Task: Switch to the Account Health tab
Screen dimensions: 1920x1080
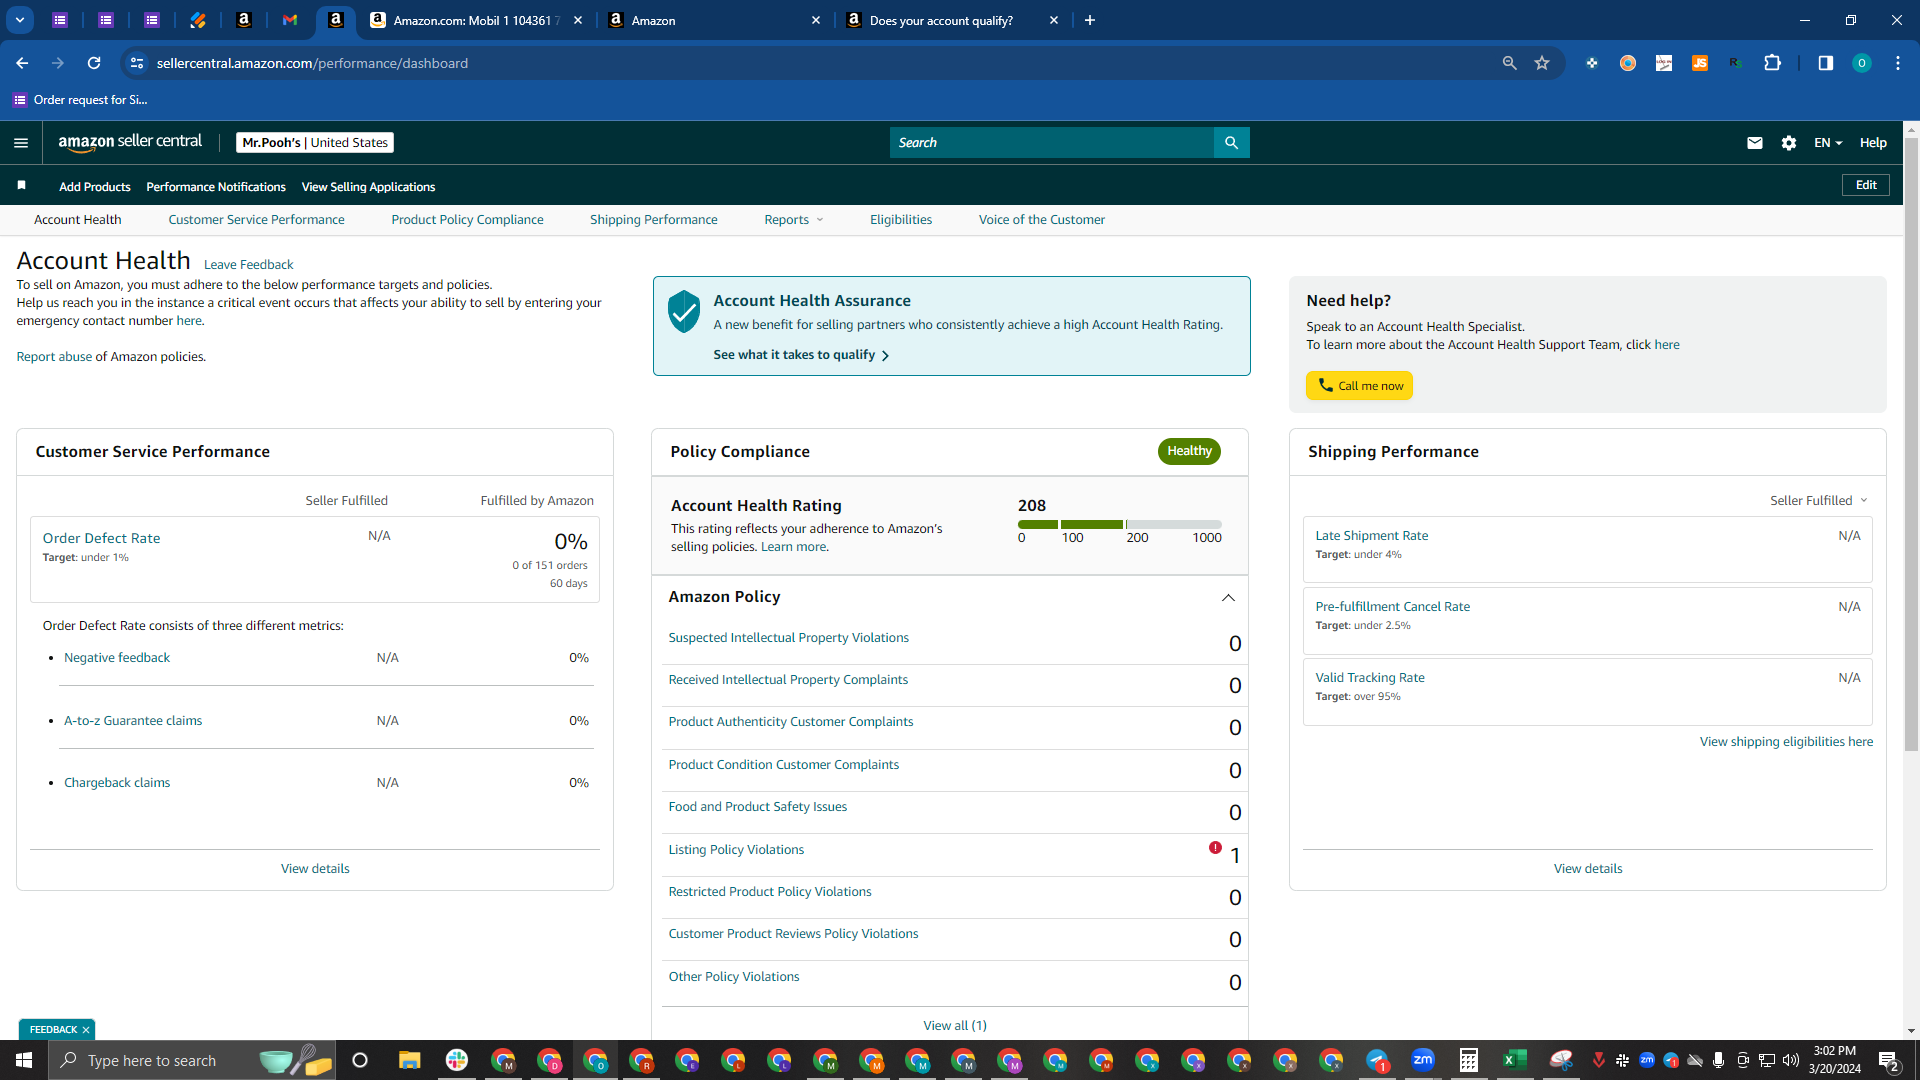Action: (x=77, y=220)
